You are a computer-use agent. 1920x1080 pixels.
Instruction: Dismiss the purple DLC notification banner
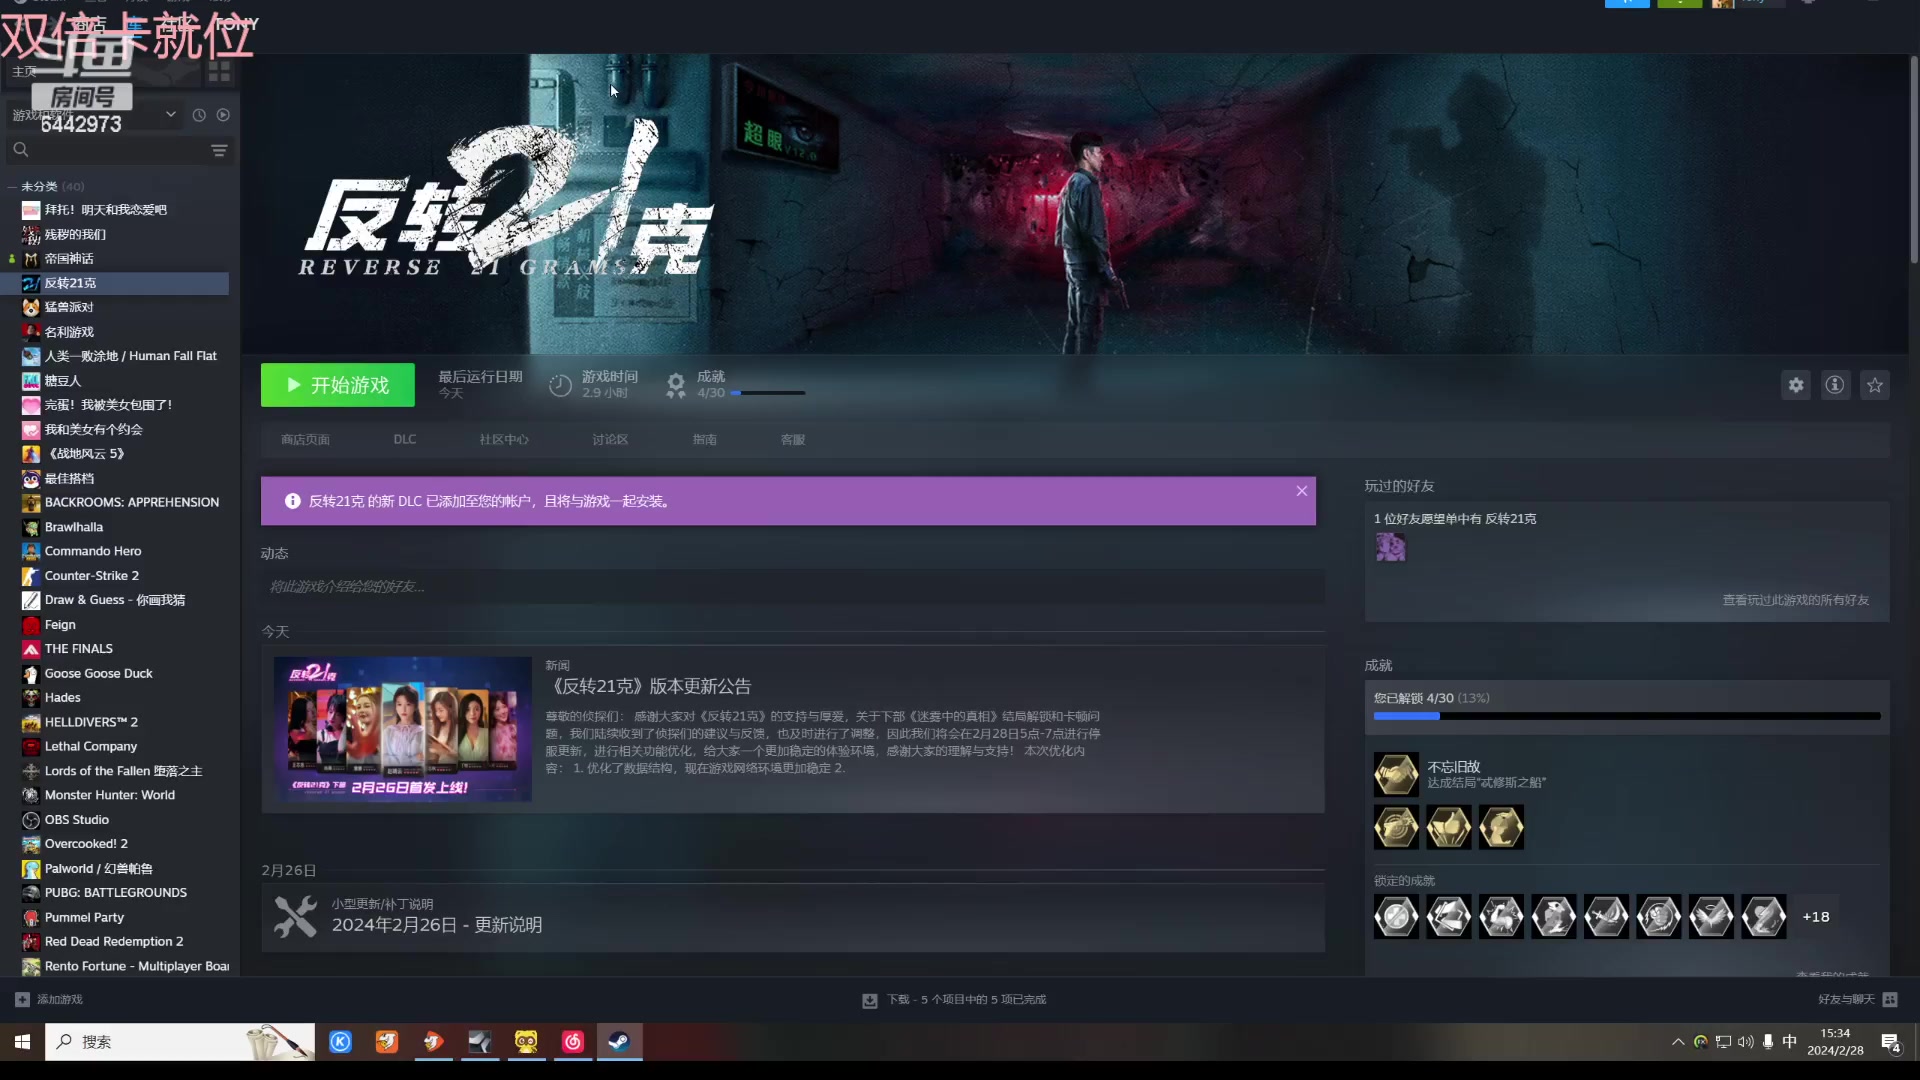click(x=1302, y=491)
